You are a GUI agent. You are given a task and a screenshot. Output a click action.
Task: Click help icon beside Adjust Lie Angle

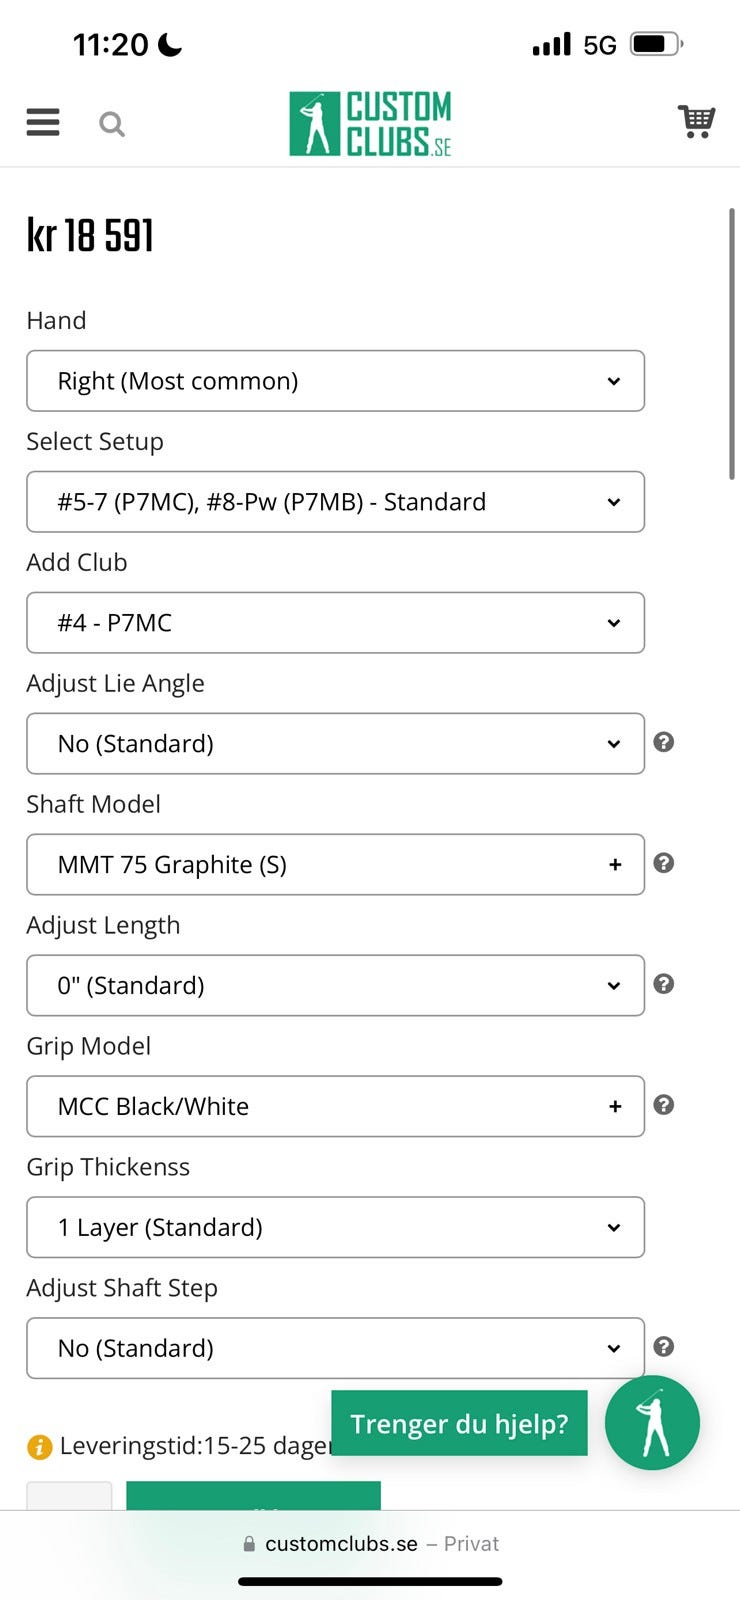(663, 742)
